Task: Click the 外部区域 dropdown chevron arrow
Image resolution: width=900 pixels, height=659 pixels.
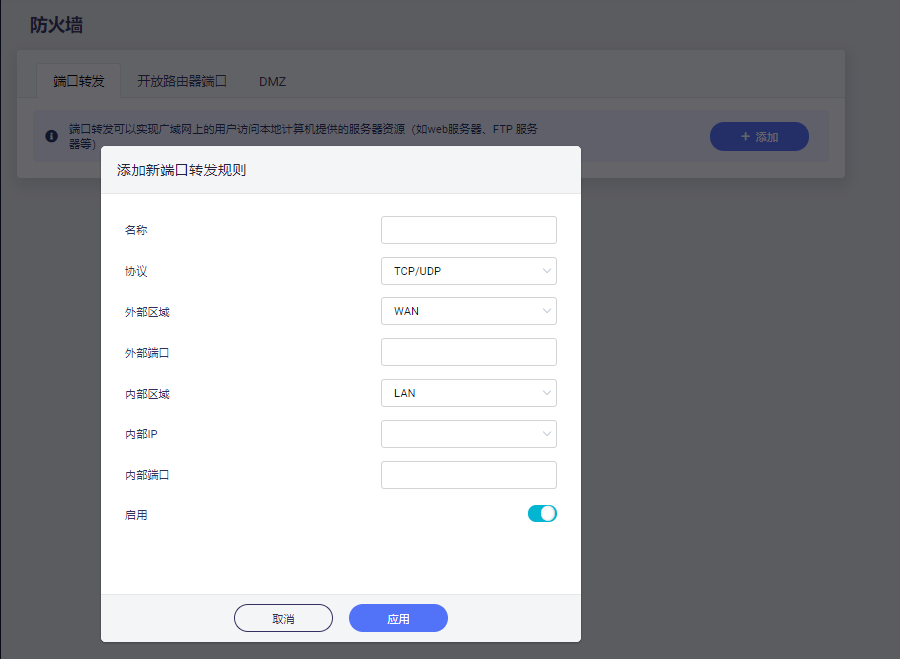Action: tap(547, 311)
